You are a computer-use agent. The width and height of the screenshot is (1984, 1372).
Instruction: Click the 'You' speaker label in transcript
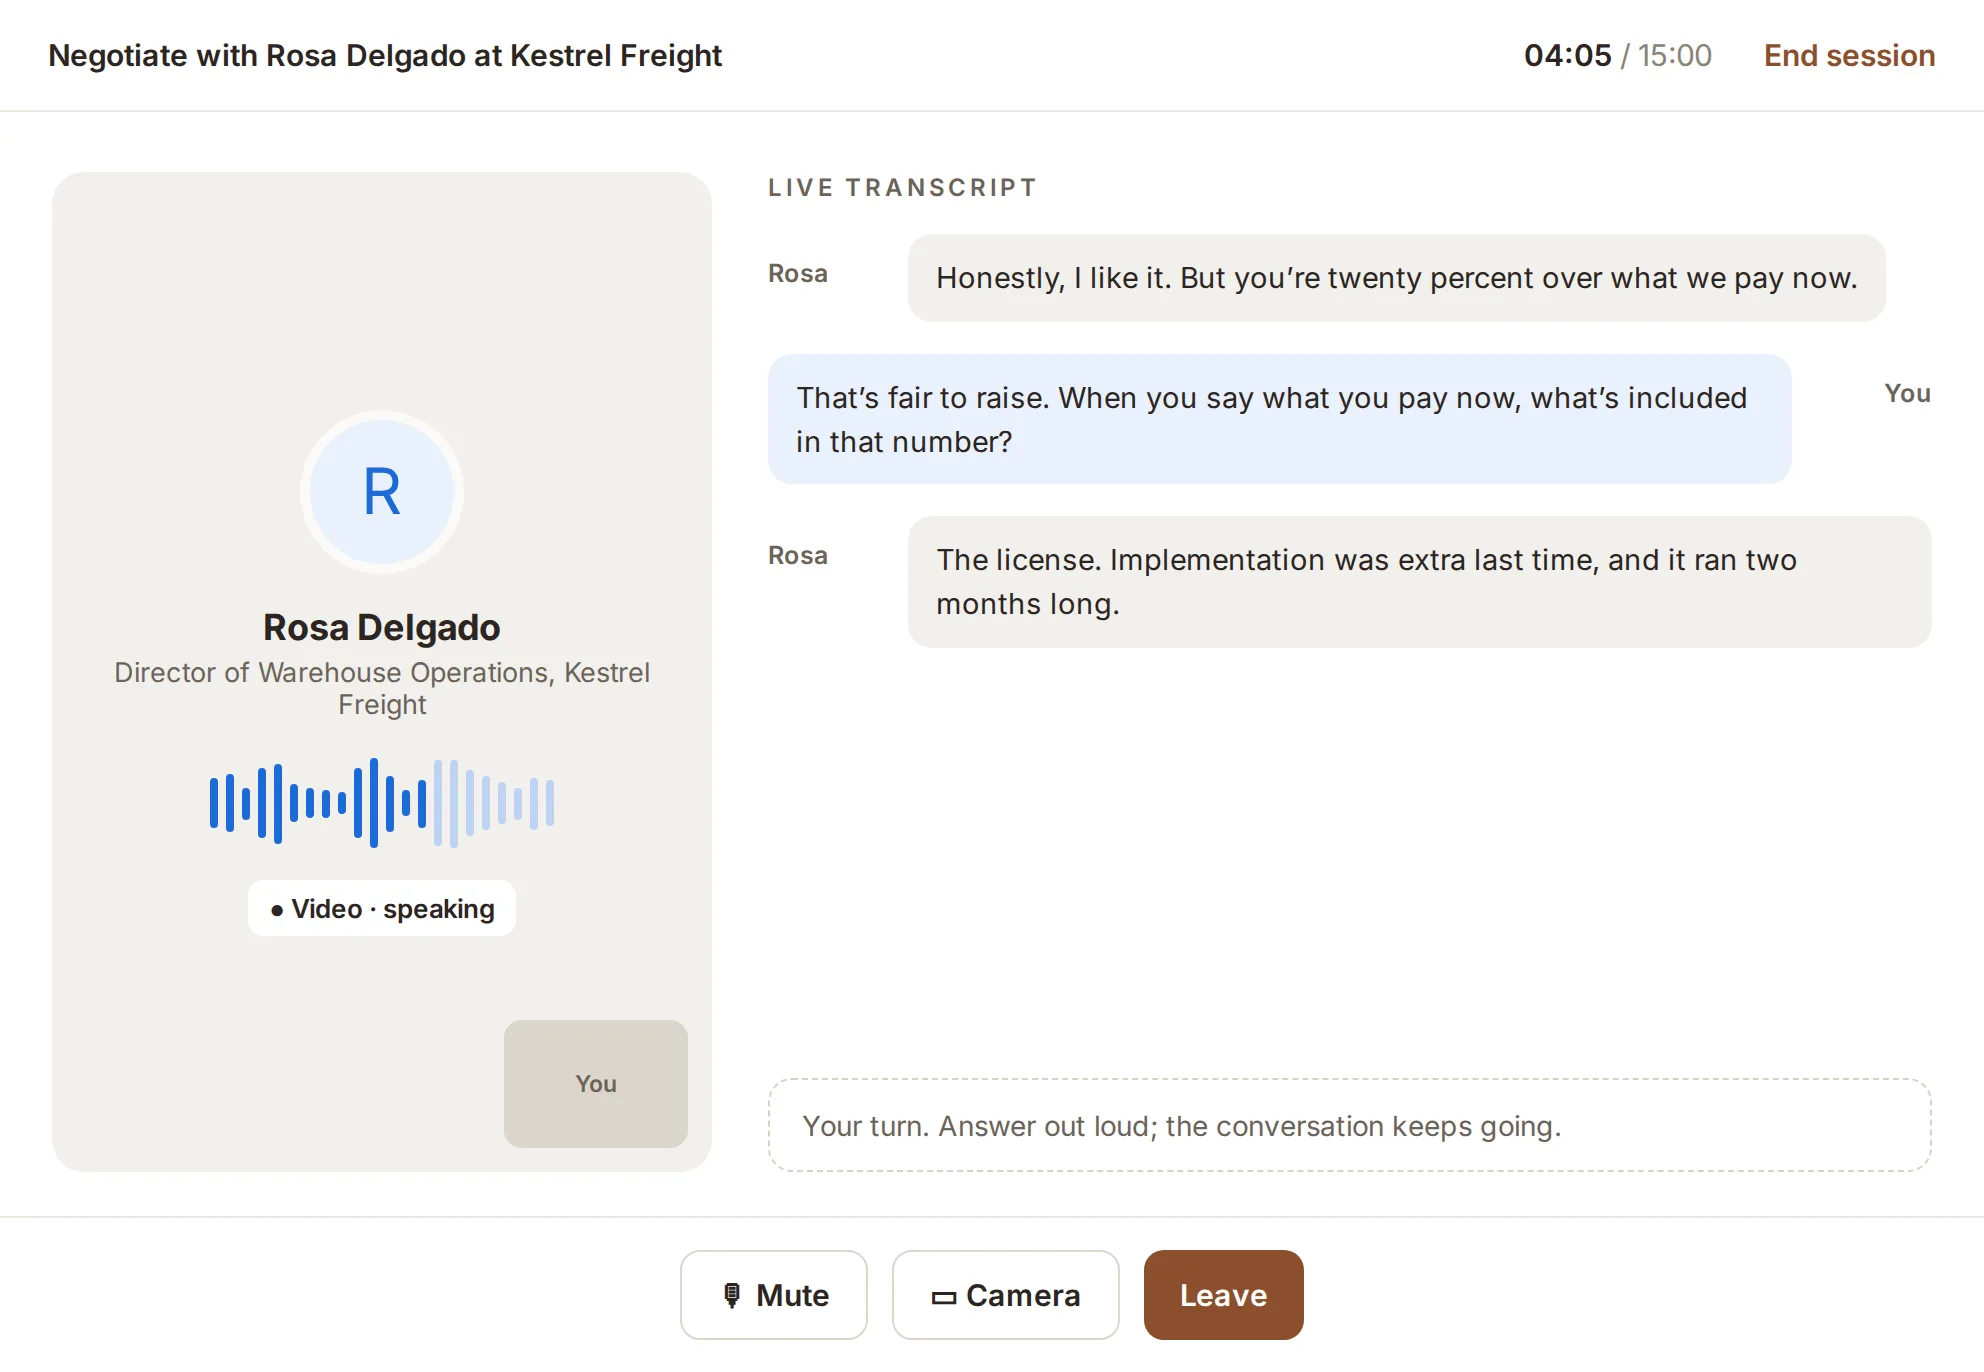tap(1907, 393)
